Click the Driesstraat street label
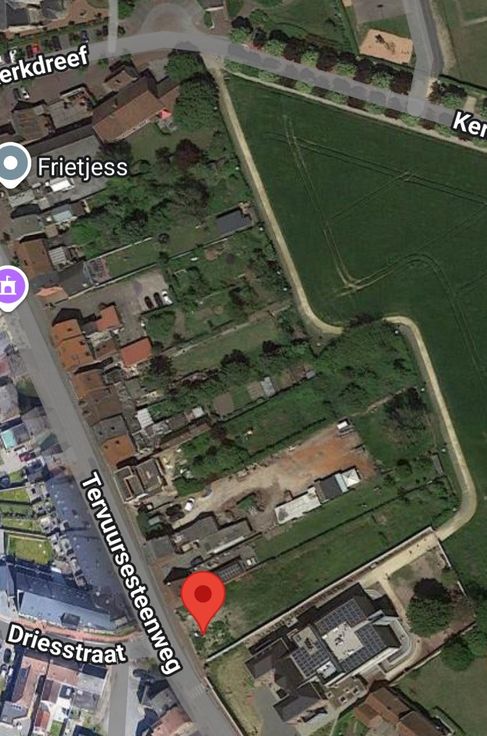The image size is (487, 736). tap(66, 644)
